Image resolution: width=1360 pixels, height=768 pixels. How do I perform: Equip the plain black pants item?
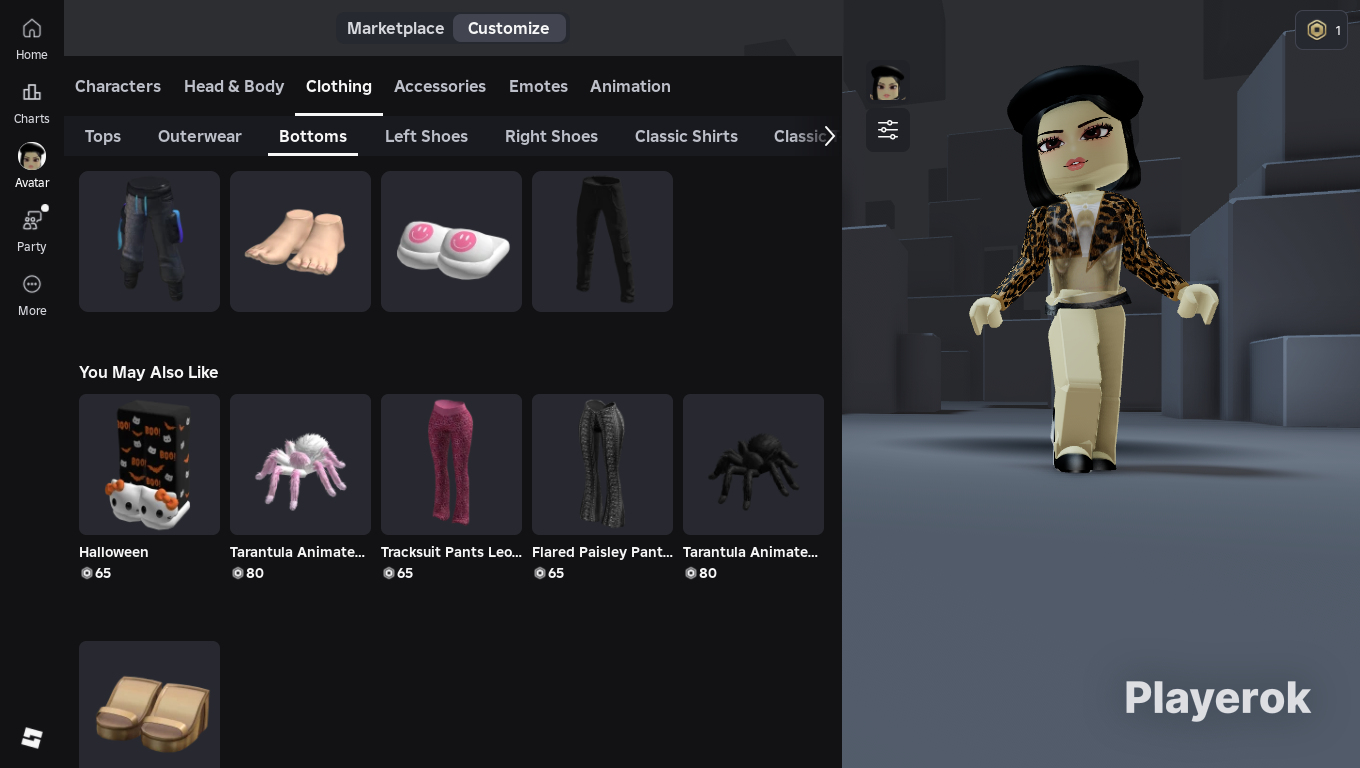tap(602, 241)
